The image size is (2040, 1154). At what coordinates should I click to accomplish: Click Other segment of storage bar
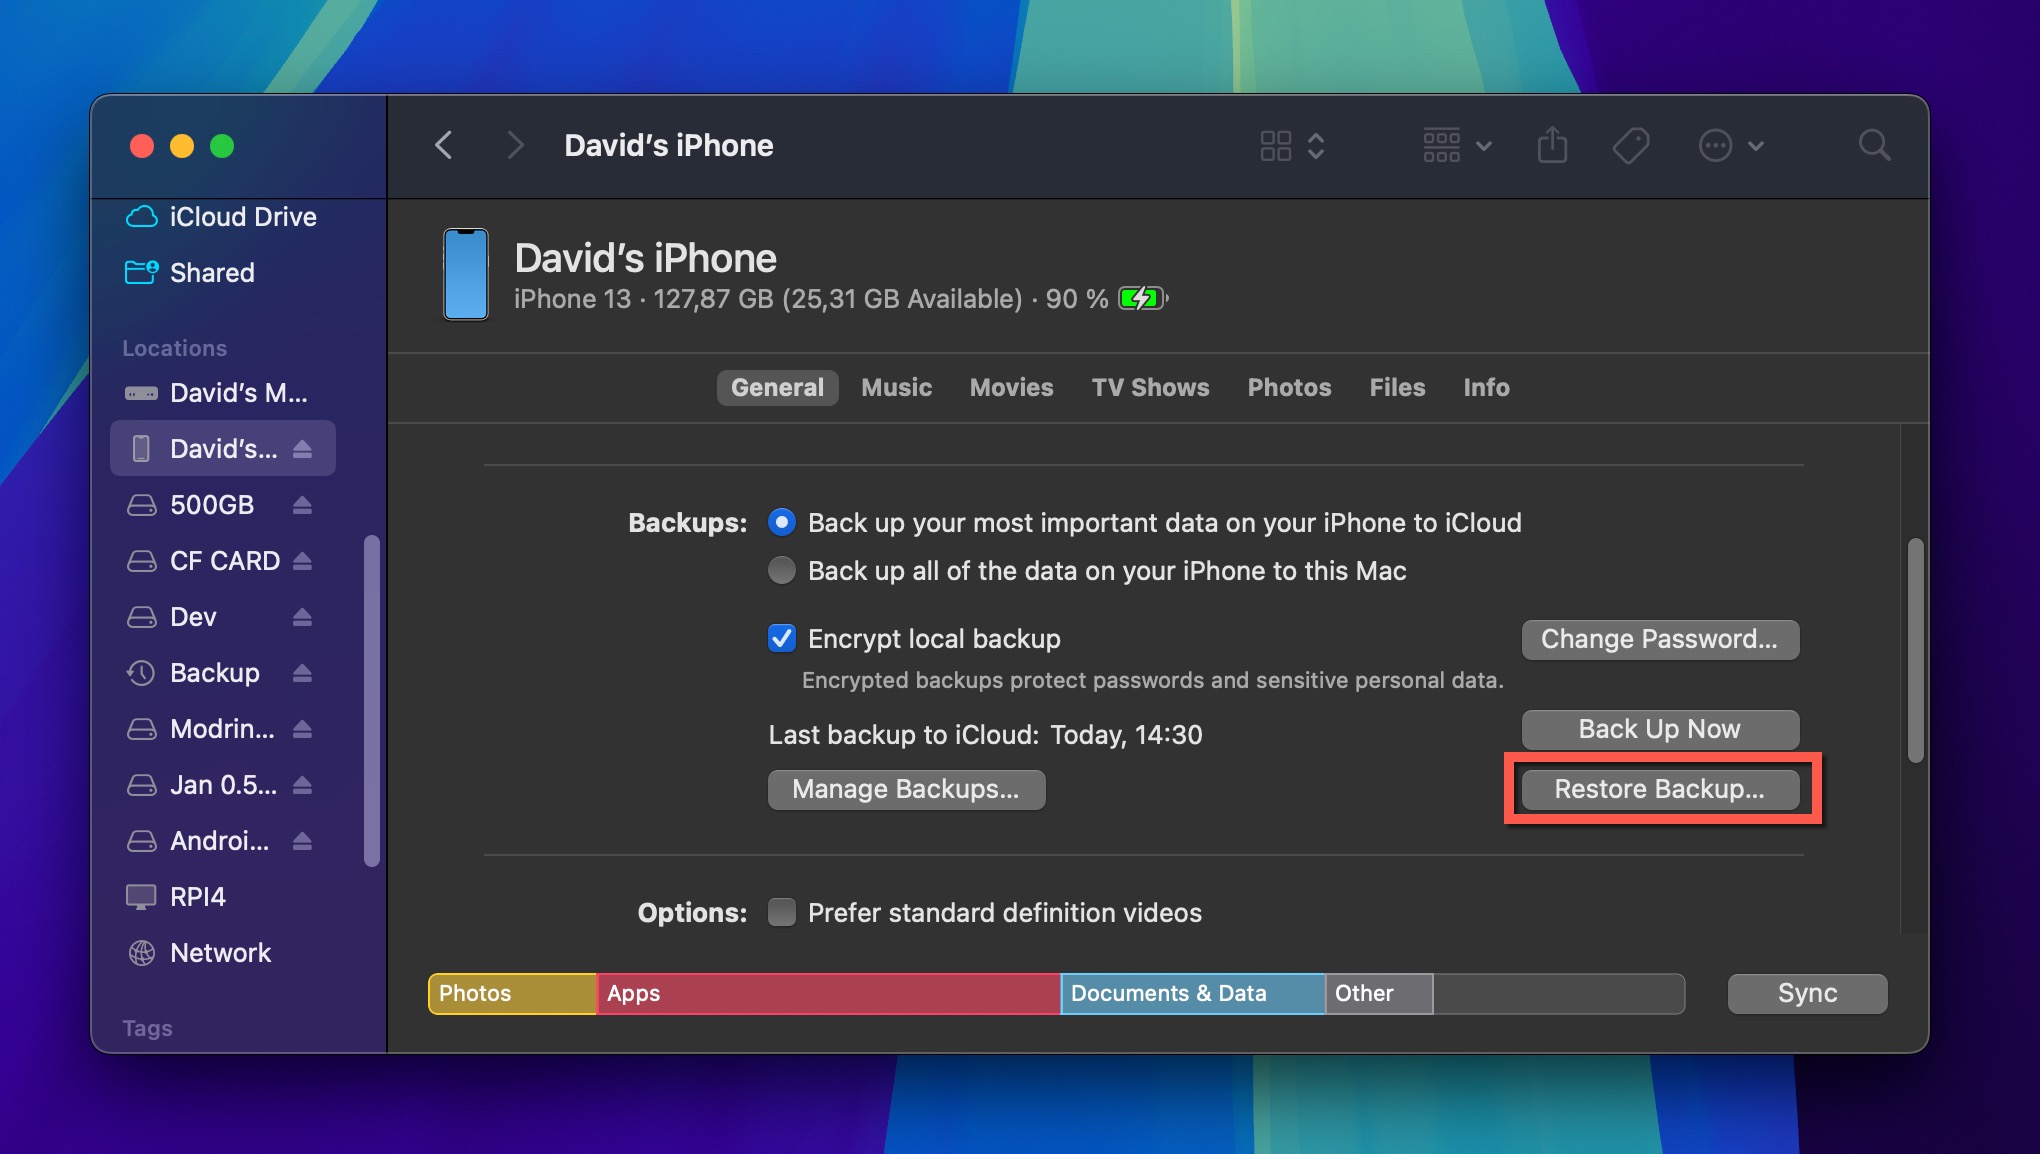(1379, 994)
